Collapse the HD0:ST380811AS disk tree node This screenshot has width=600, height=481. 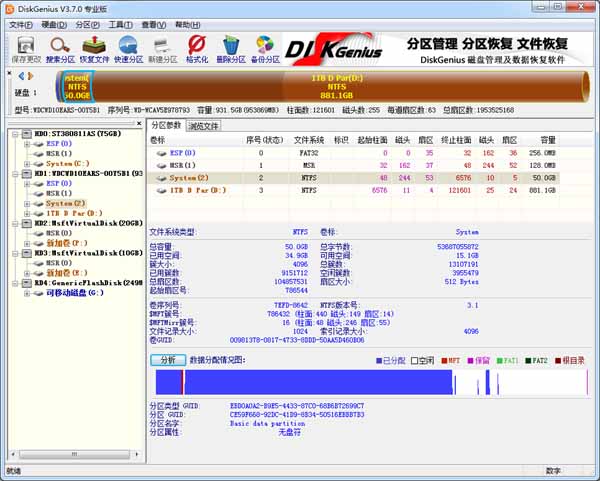click(x=13, y=133)
